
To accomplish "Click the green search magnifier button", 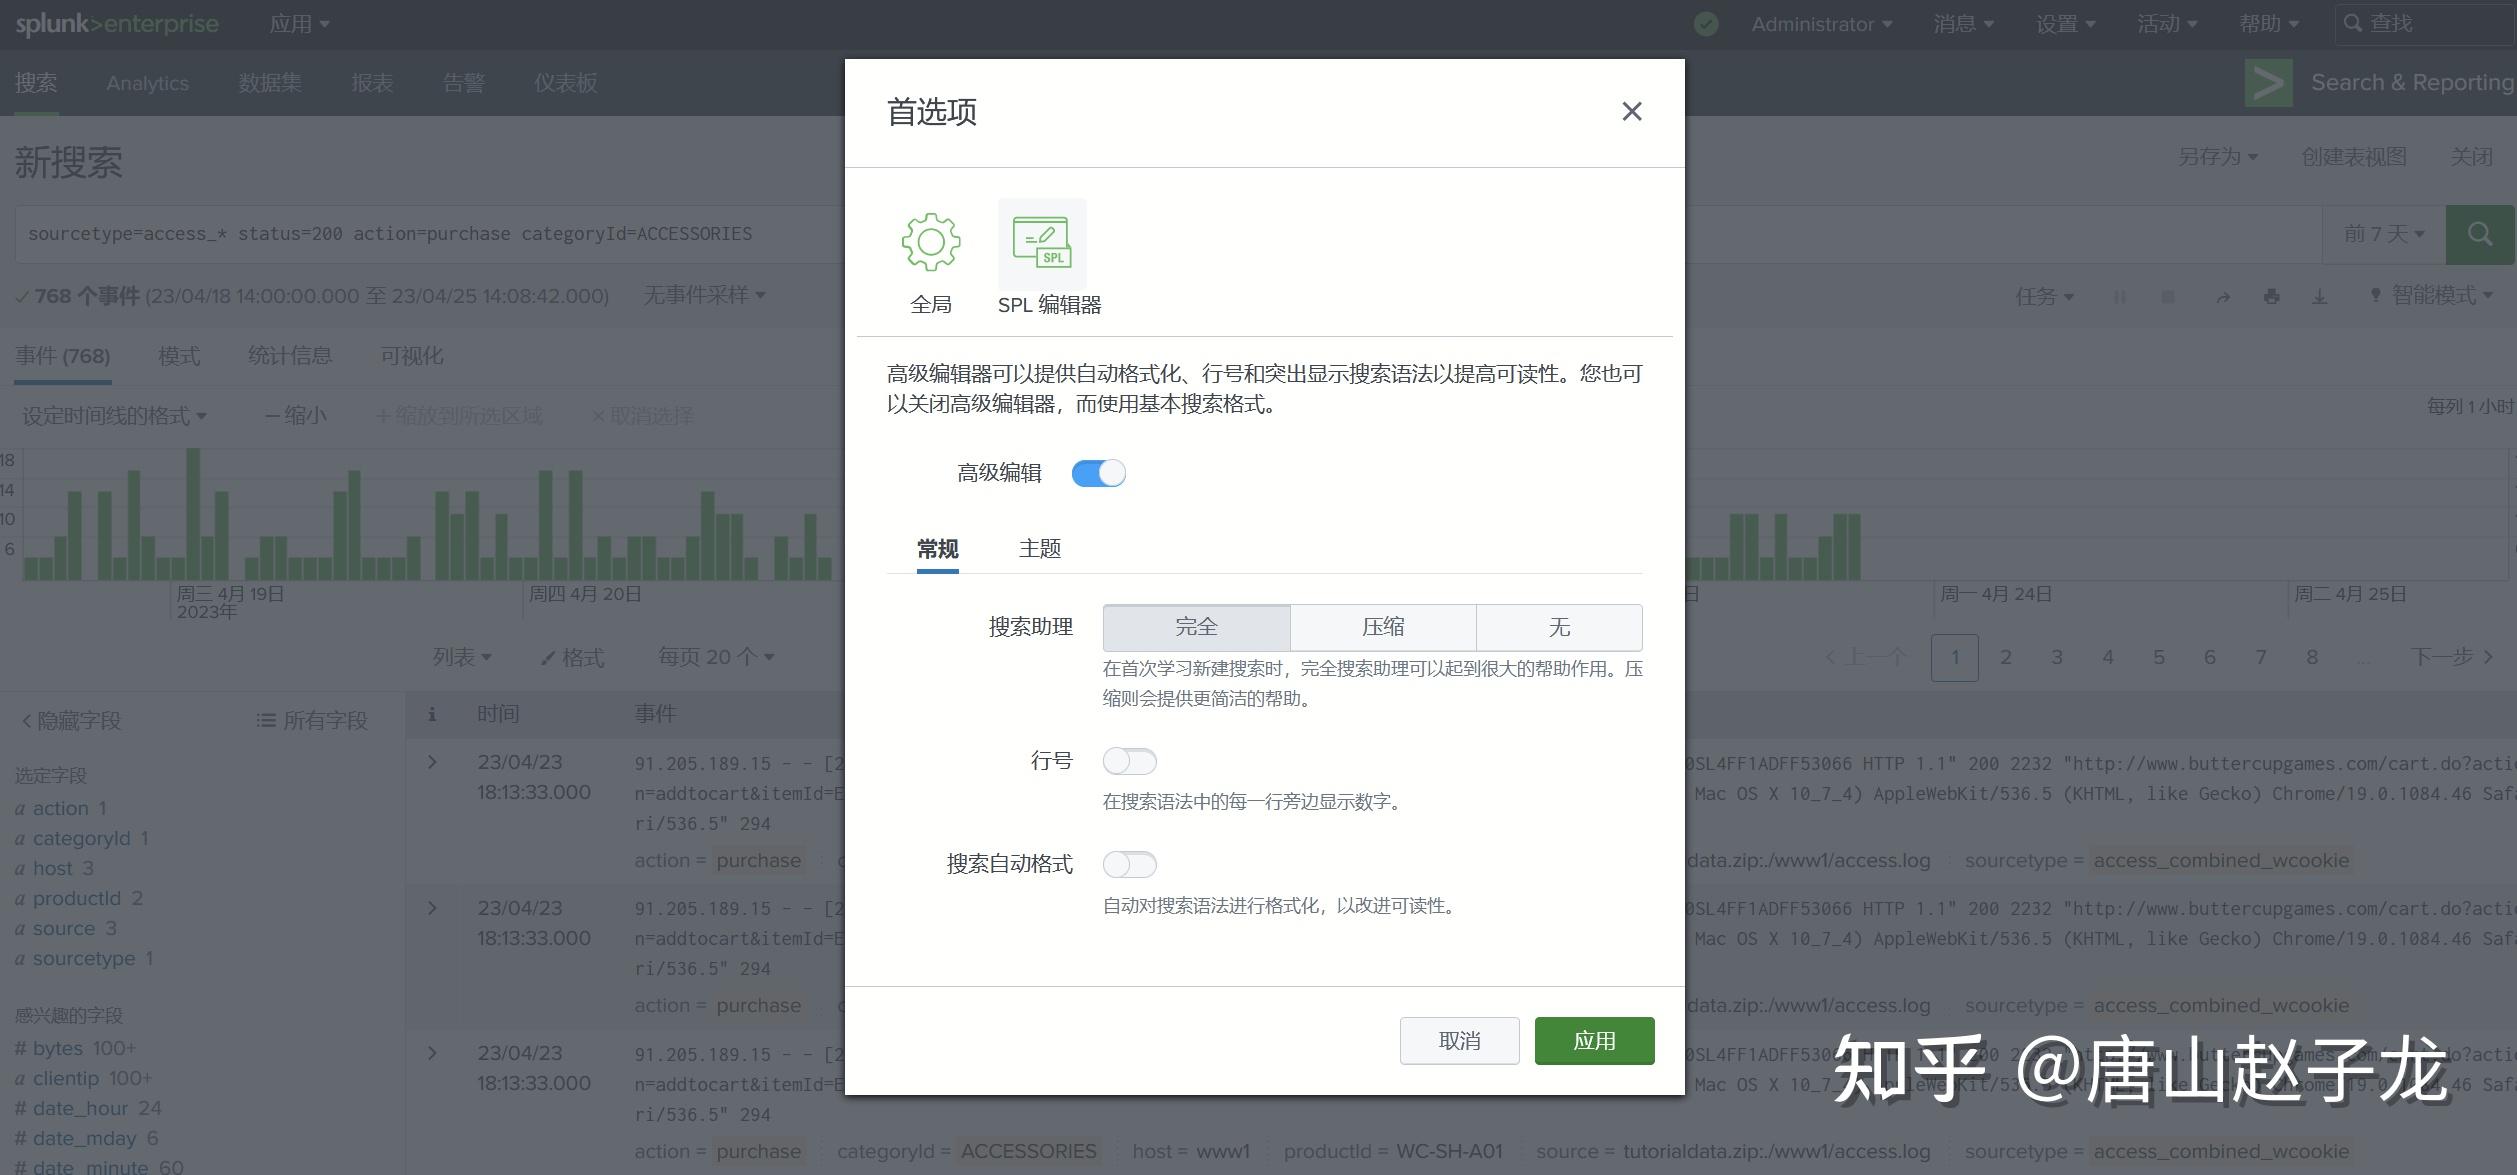I will (2479, 234).
